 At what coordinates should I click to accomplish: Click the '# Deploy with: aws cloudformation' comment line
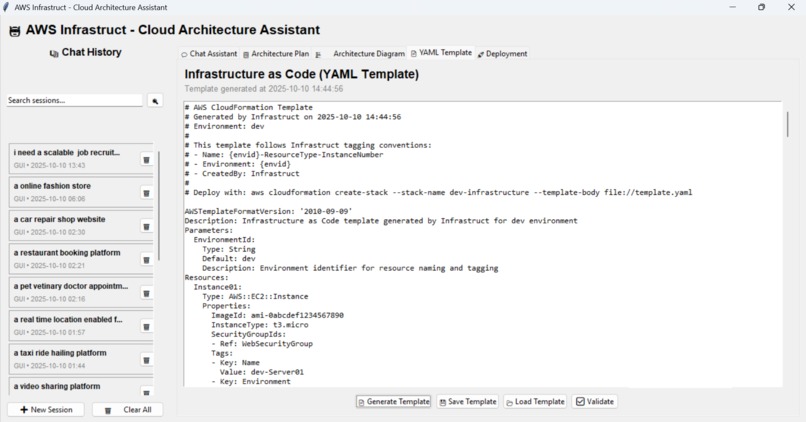point(438,192)
